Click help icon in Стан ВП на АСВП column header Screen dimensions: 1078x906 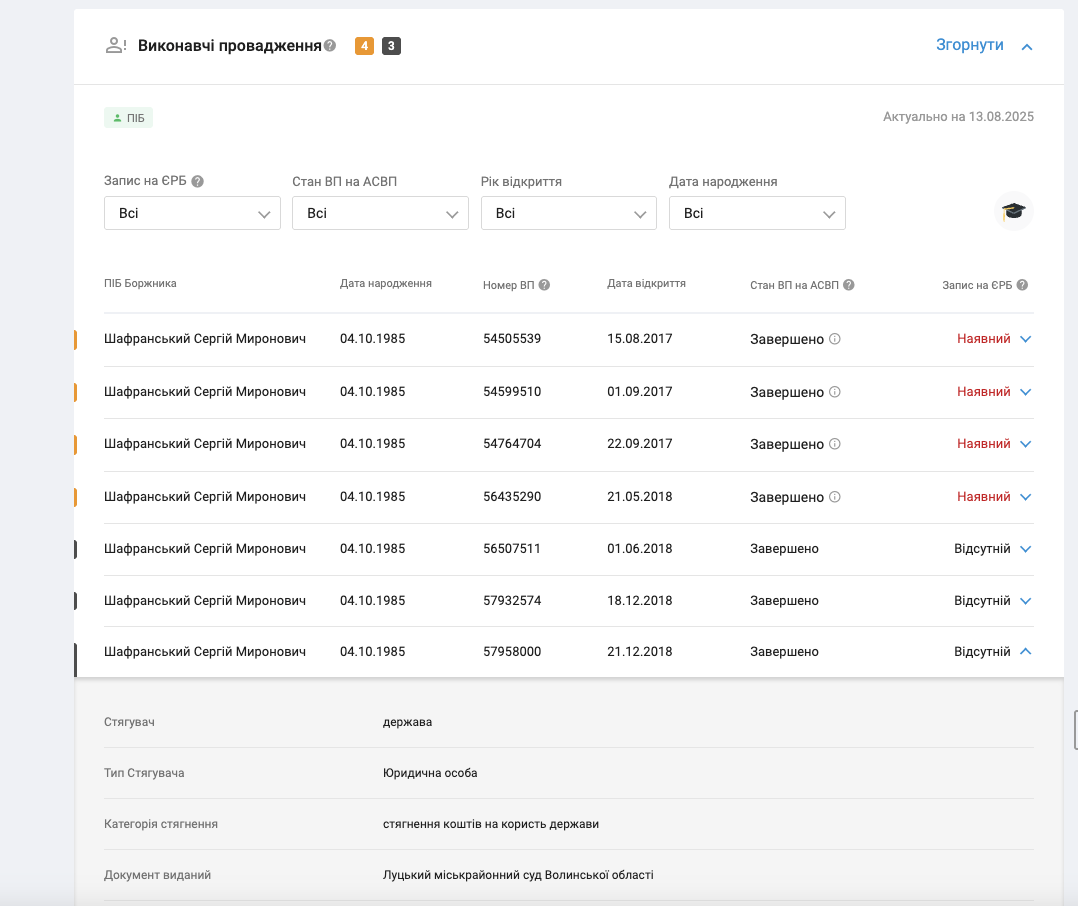(x=848, y=285)
